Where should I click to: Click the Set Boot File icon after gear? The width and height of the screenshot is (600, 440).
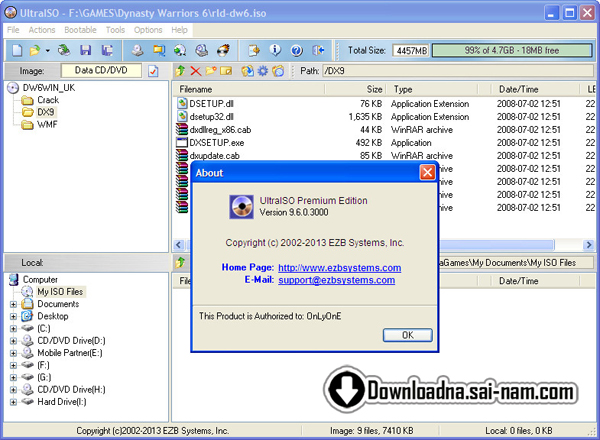tap(278, 71)
